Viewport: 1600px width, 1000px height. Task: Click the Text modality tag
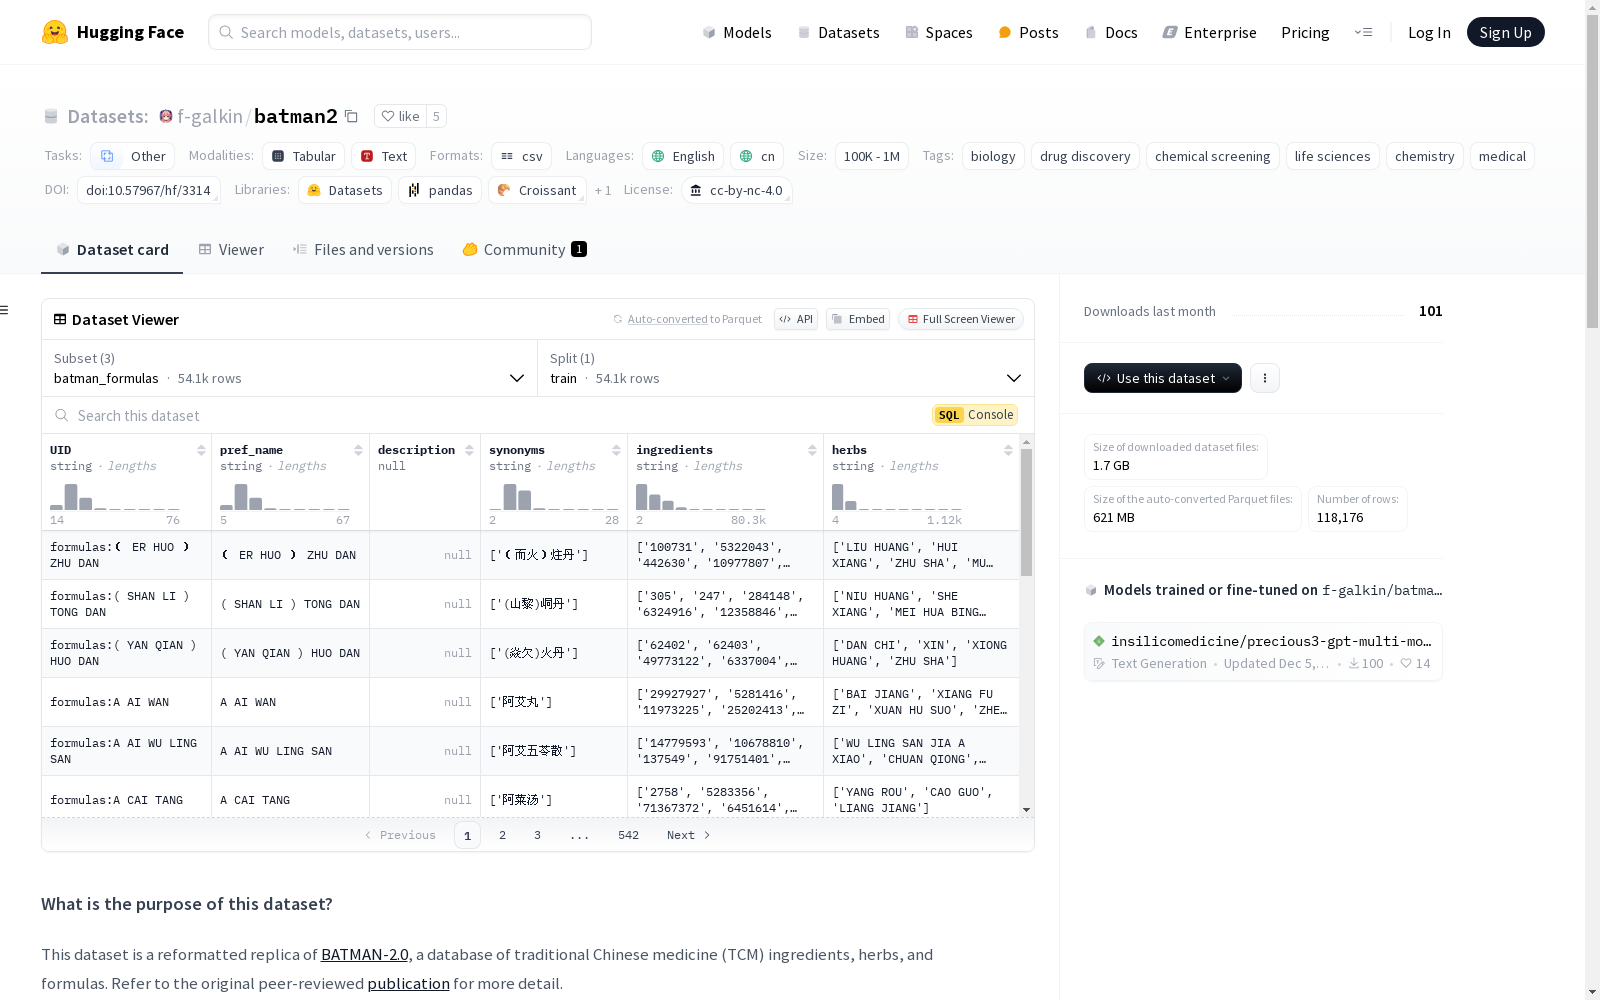383,156
